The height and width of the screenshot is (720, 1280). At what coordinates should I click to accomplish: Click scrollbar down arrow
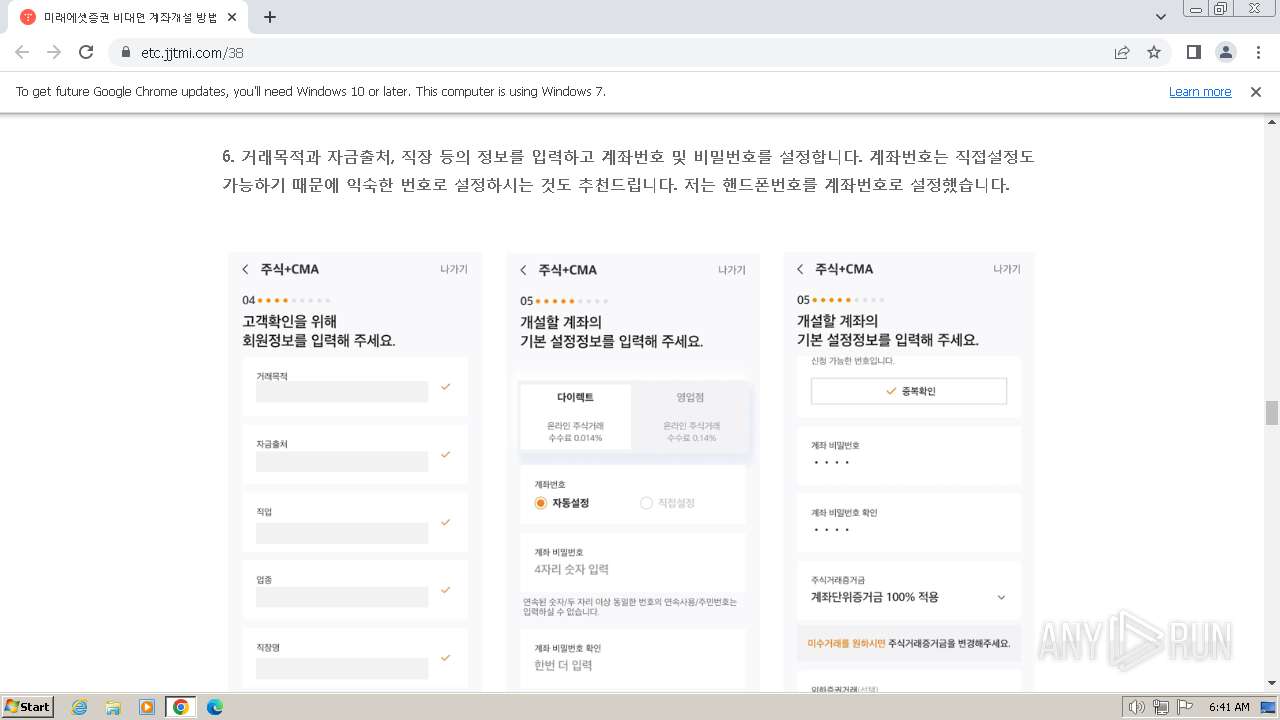[1271, 683]
